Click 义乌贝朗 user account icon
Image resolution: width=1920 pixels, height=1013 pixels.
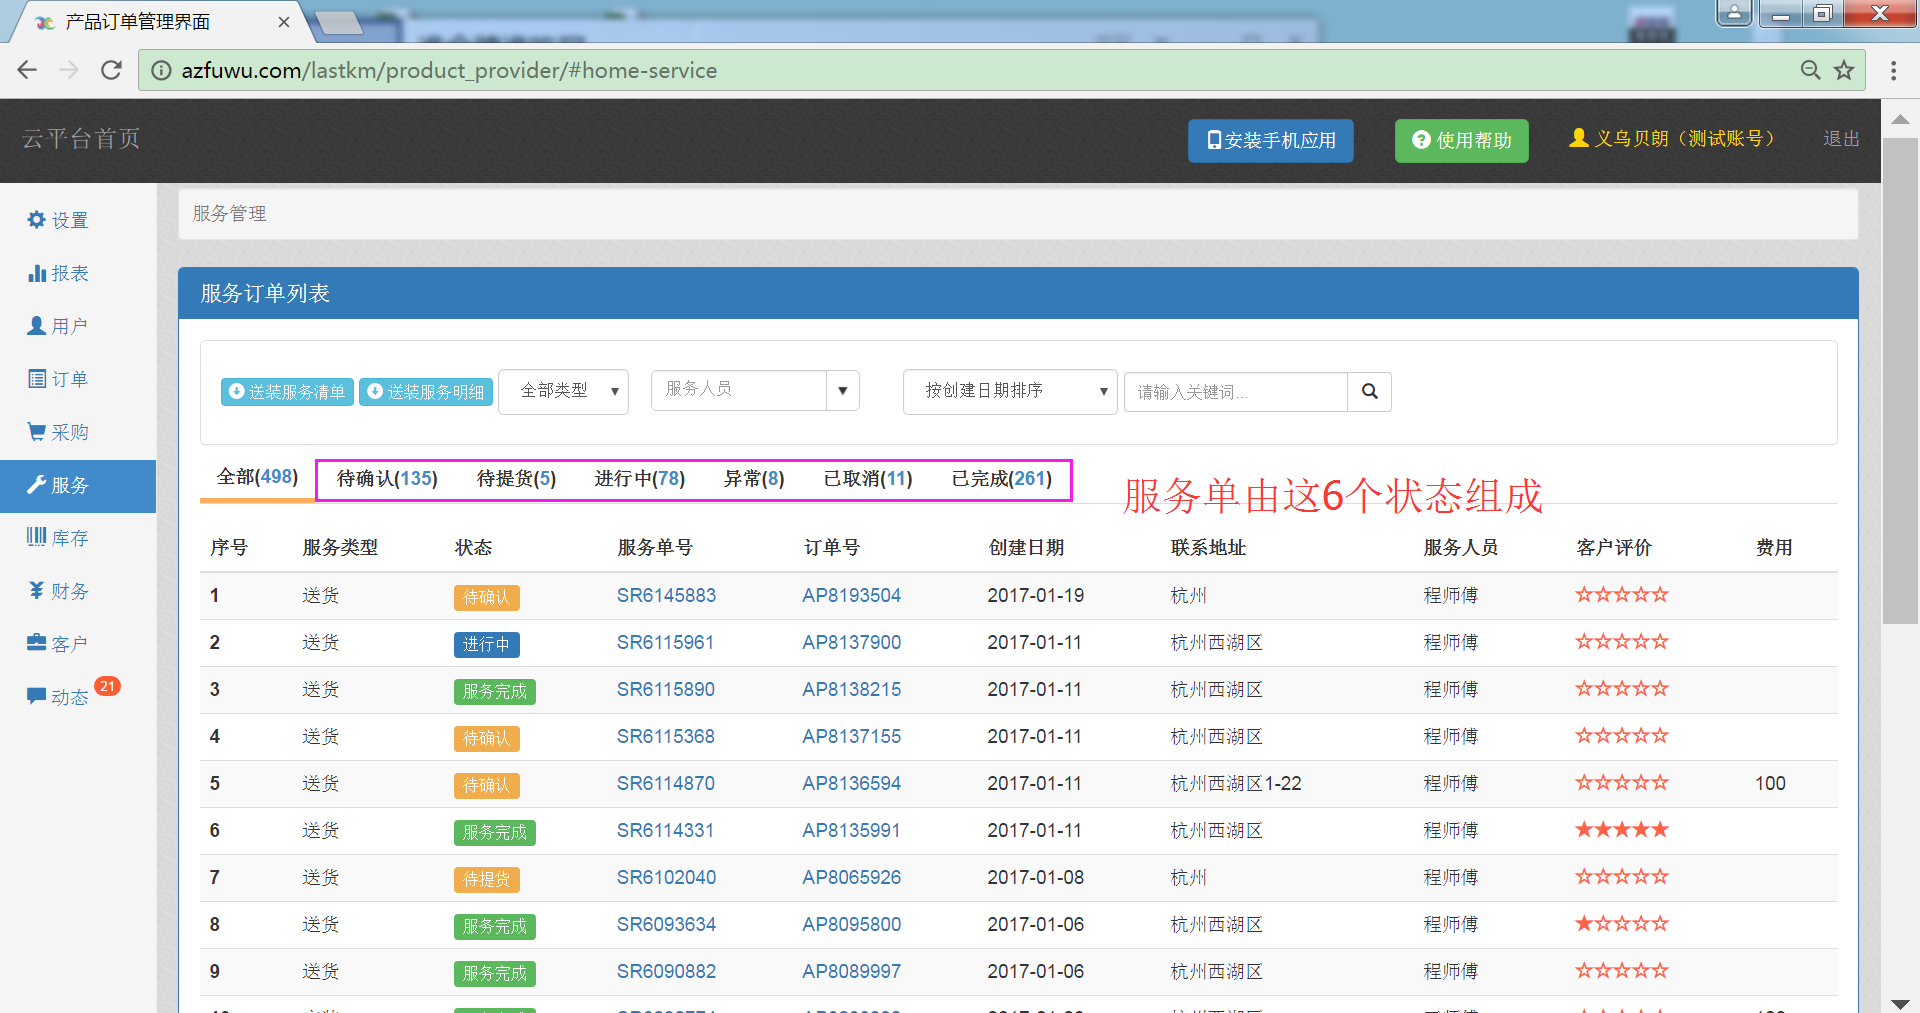[x=1579, y=138]
